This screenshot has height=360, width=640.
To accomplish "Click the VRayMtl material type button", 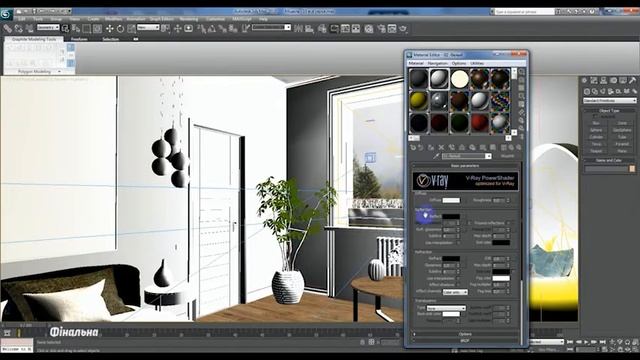I will (x=507, y=156).
